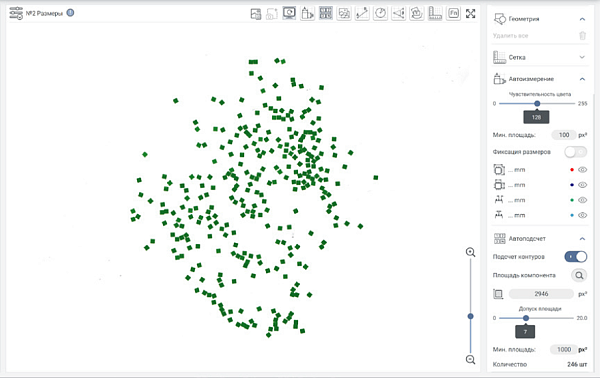Image resolution: width=600 pixels, height=378 pixels.
Task: Click the third distance measurement icon
Action: (499, 200)
